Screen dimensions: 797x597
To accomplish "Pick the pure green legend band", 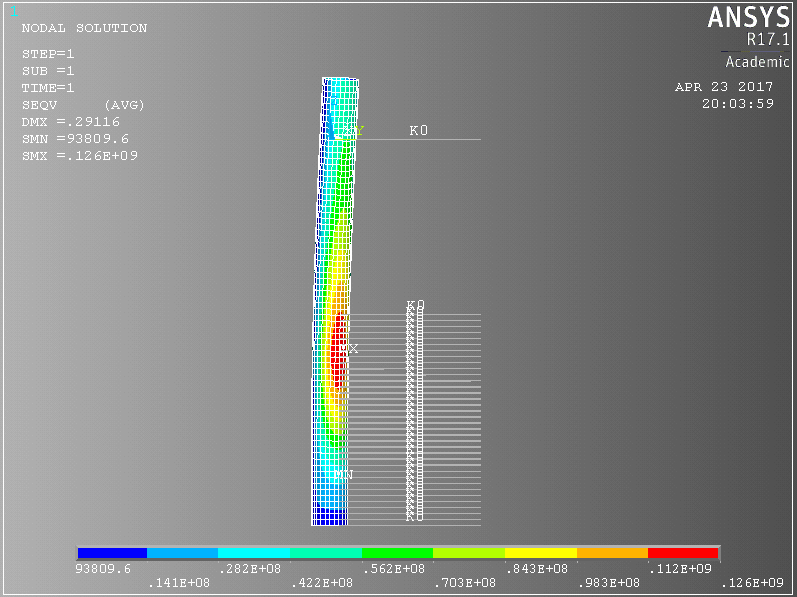I will [398, 553].
